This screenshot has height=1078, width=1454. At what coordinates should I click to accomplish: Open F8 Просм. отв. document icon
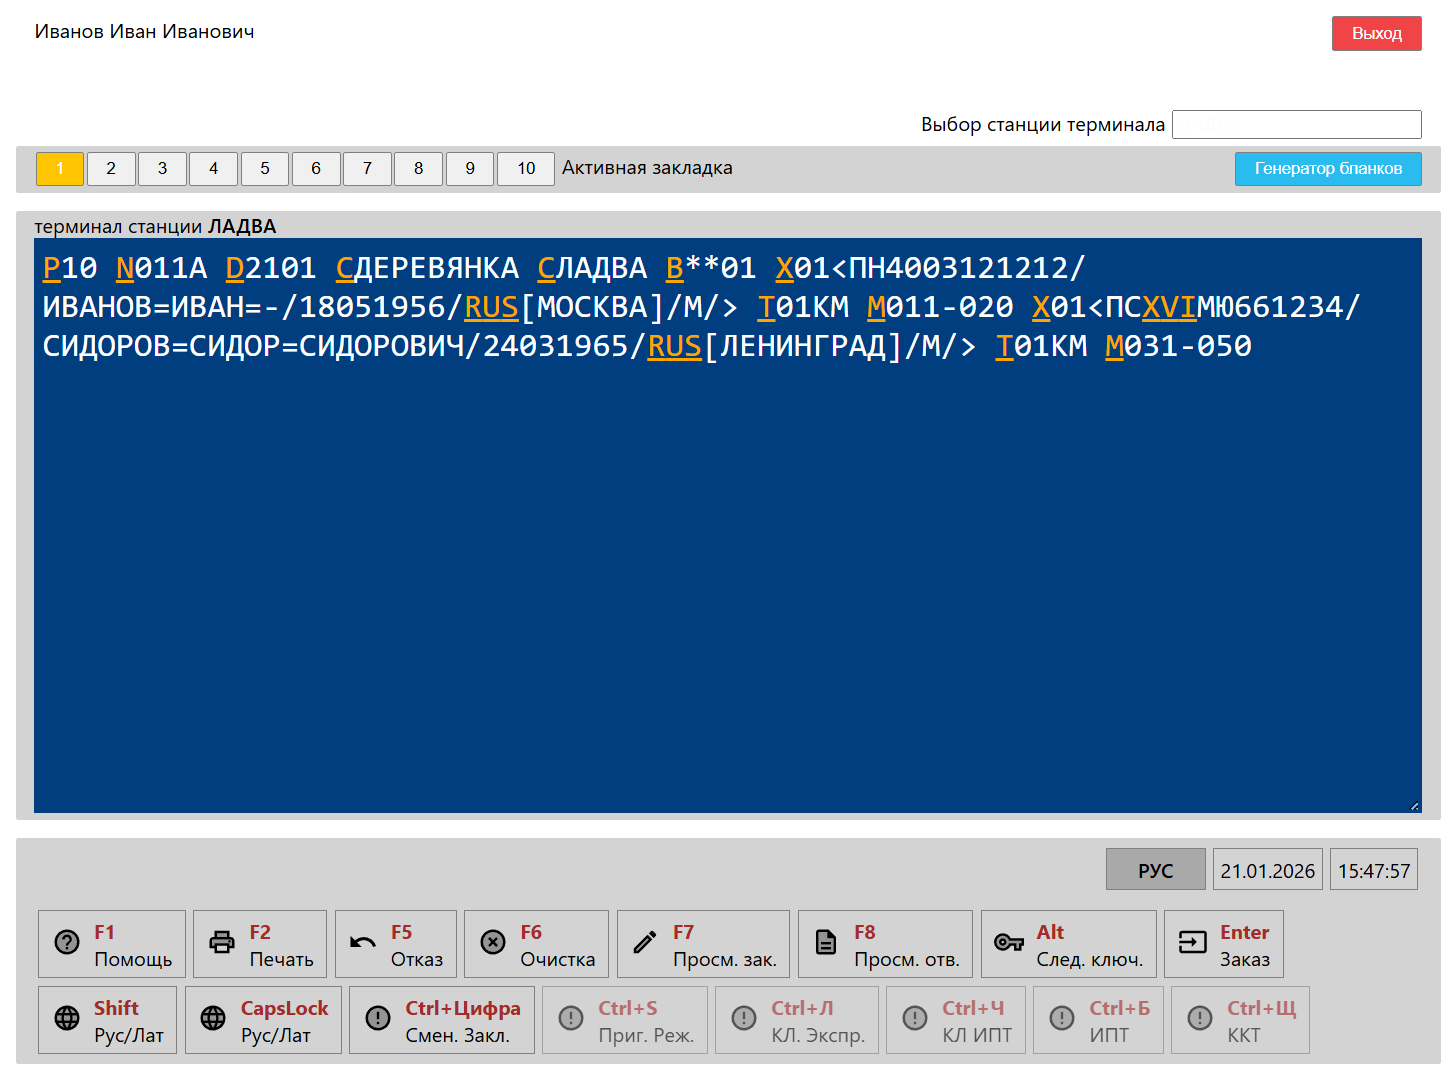coord(826,943)
